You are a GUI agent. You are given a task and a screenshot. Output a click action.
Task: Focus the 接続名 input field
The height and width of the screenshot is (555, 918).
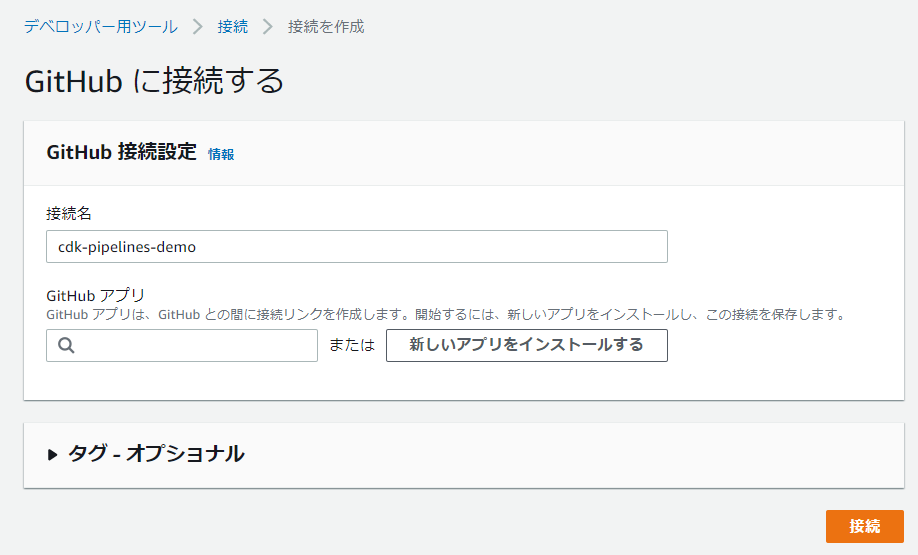(357, 246)
